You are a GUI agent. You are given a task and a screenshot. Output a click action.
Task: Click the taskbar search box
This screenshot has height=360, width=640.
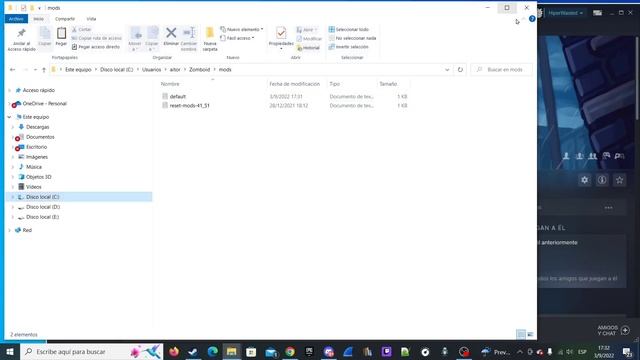[x=92, y=352]
